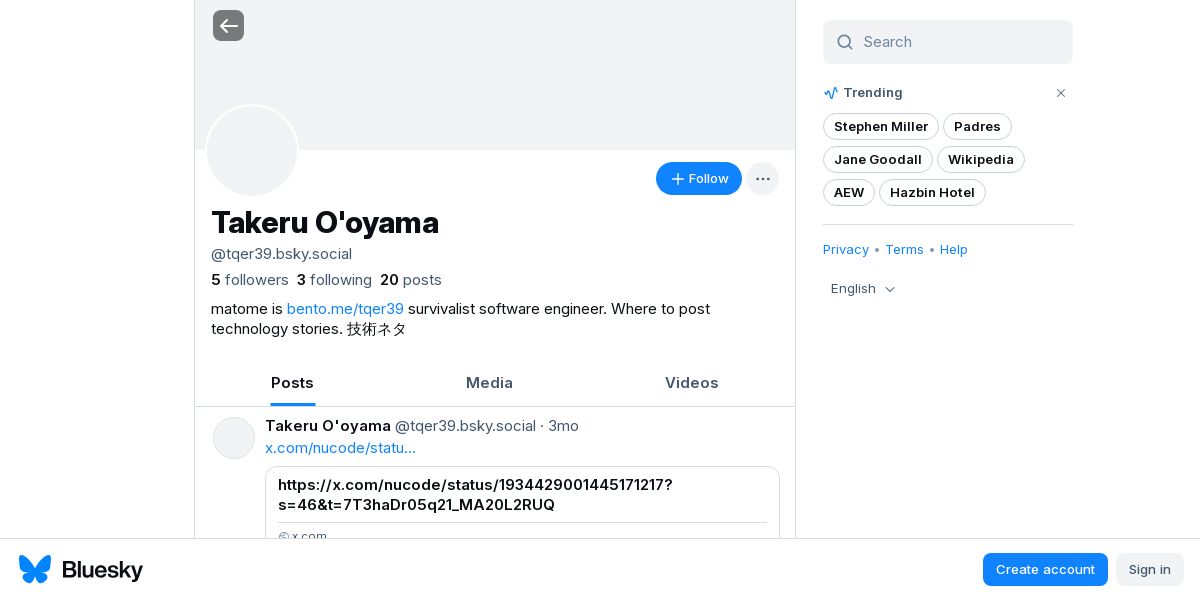
Task: Switch to the Media tab
Action: point(489,383)
